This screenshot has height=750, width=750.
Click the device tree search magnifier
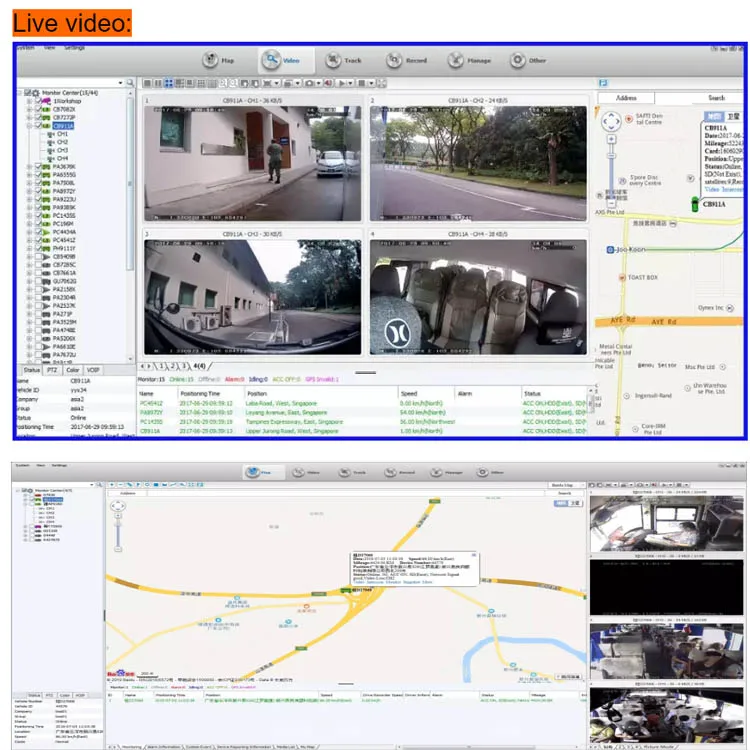[130, 83]
